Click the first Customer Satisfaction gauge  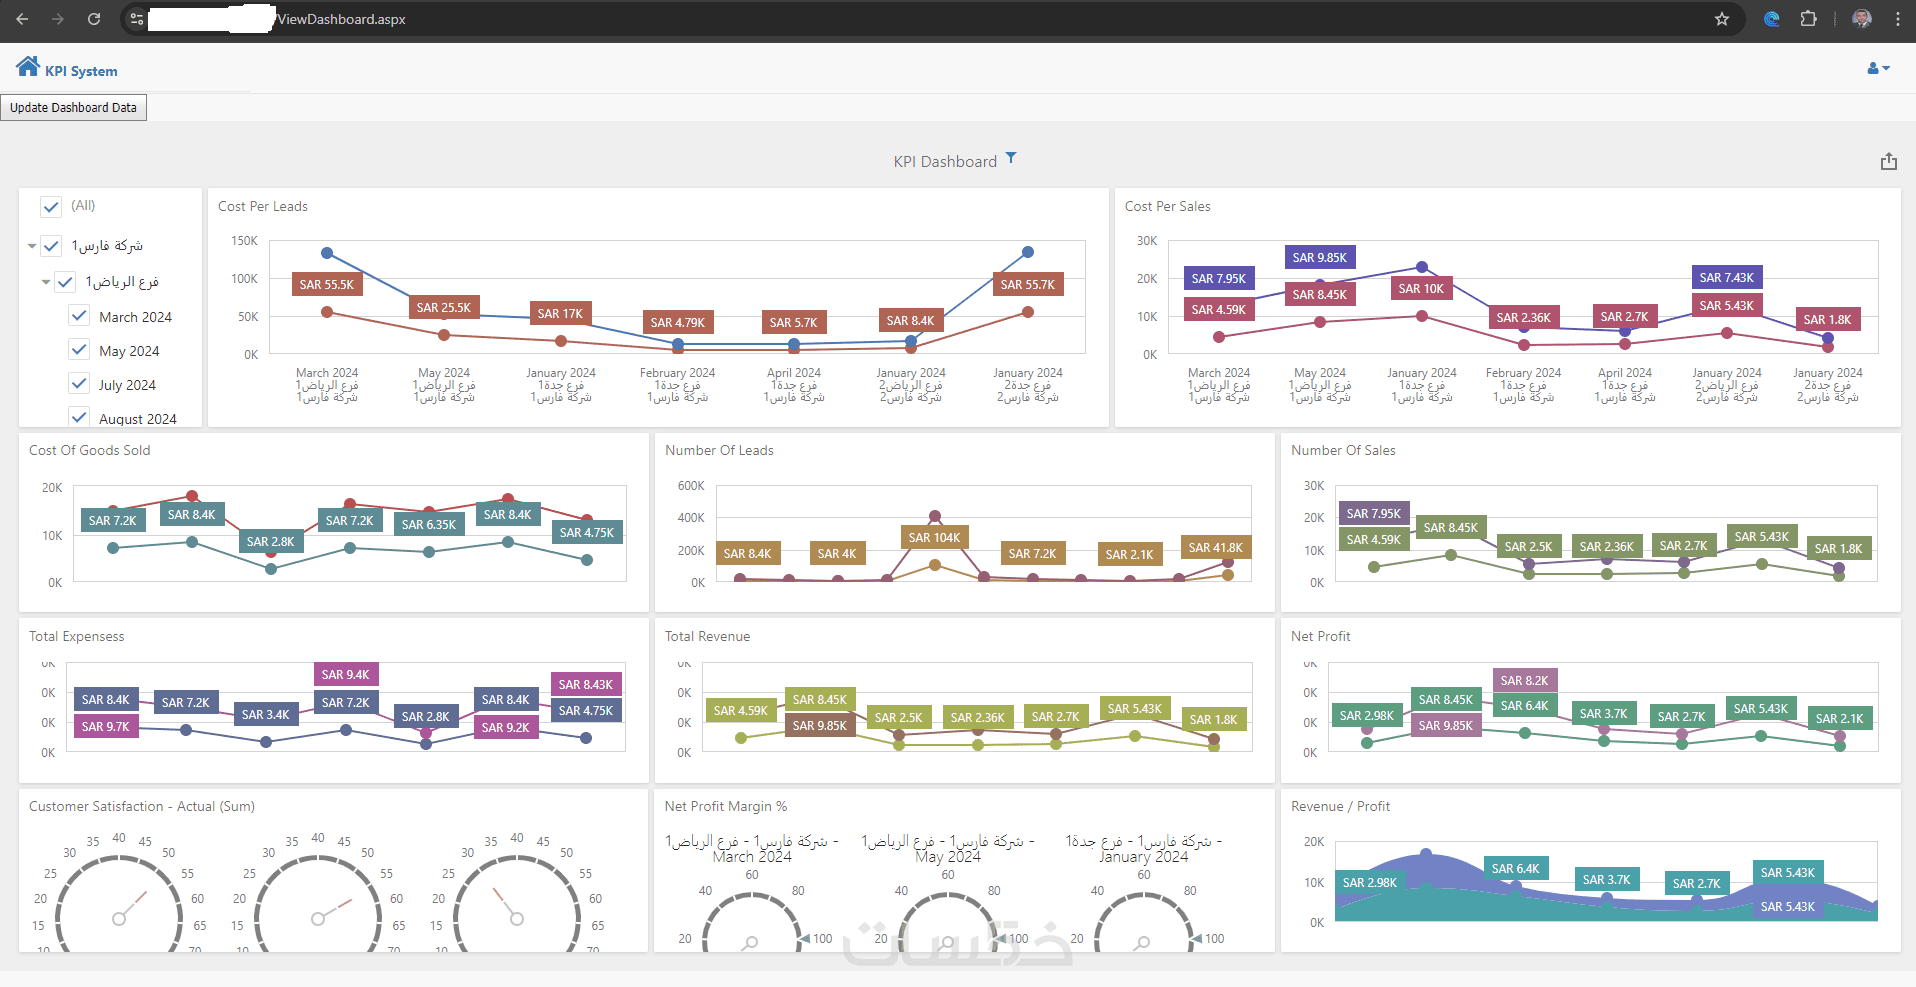(119, 905)
